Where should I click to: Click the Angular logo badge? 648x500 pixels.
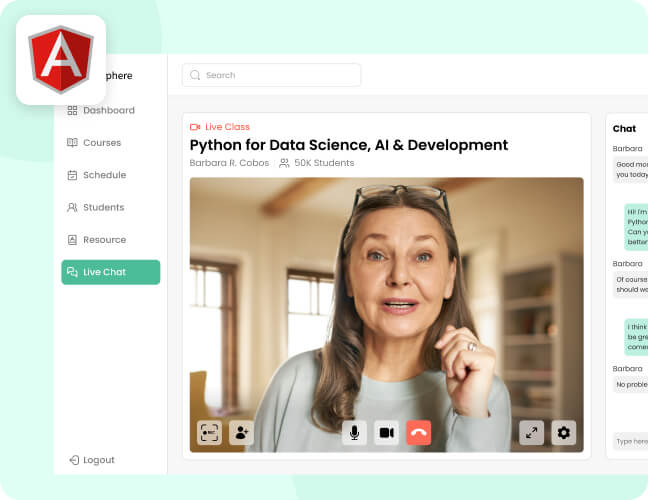[61, 60]
